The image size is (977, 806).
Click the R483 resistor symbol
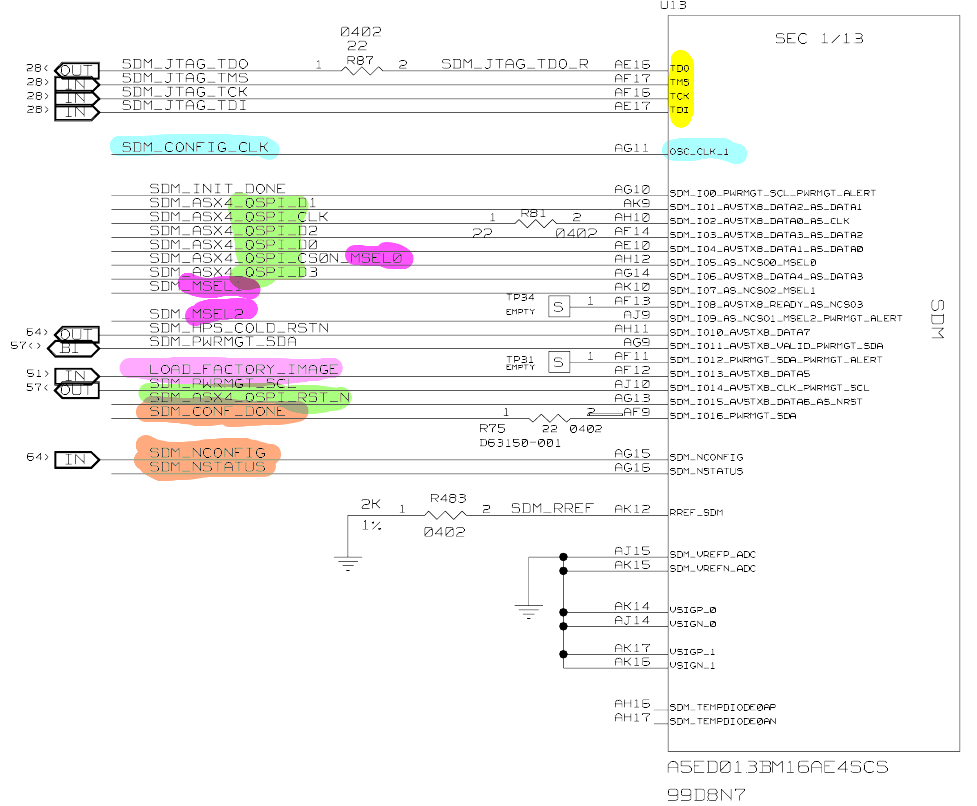tap(445, 515)
